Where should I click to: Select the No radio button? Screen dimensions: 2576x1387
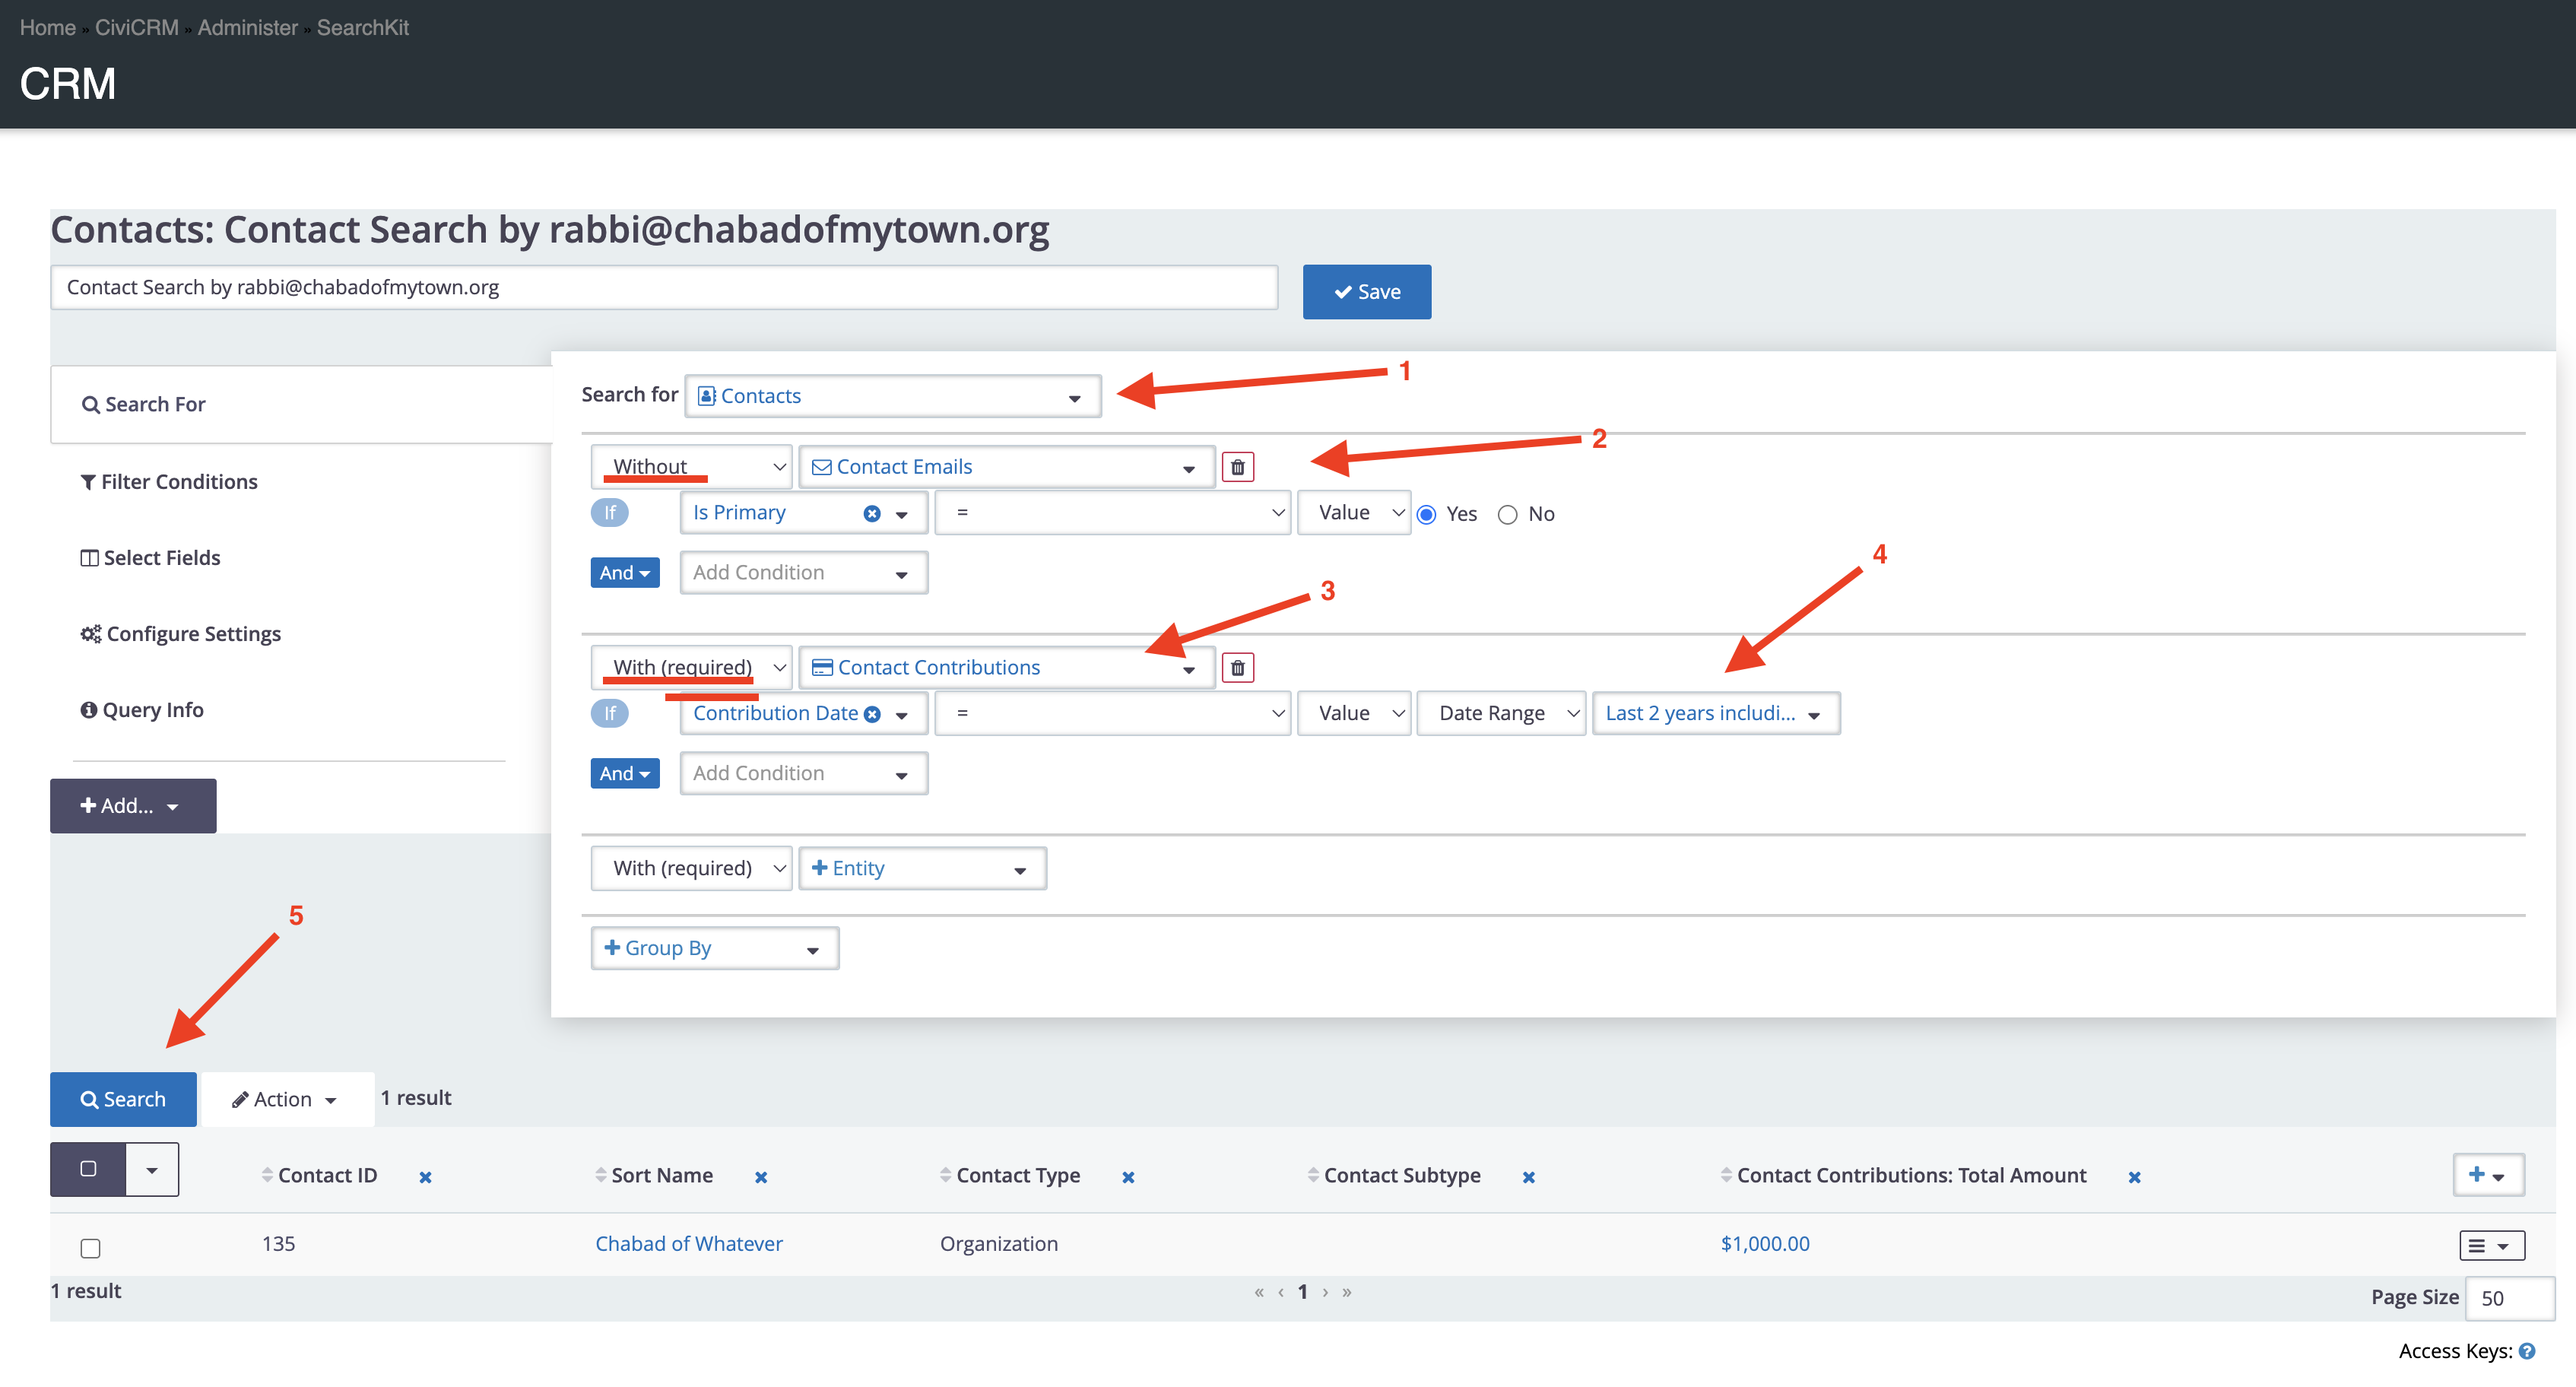click(1507, 515)
